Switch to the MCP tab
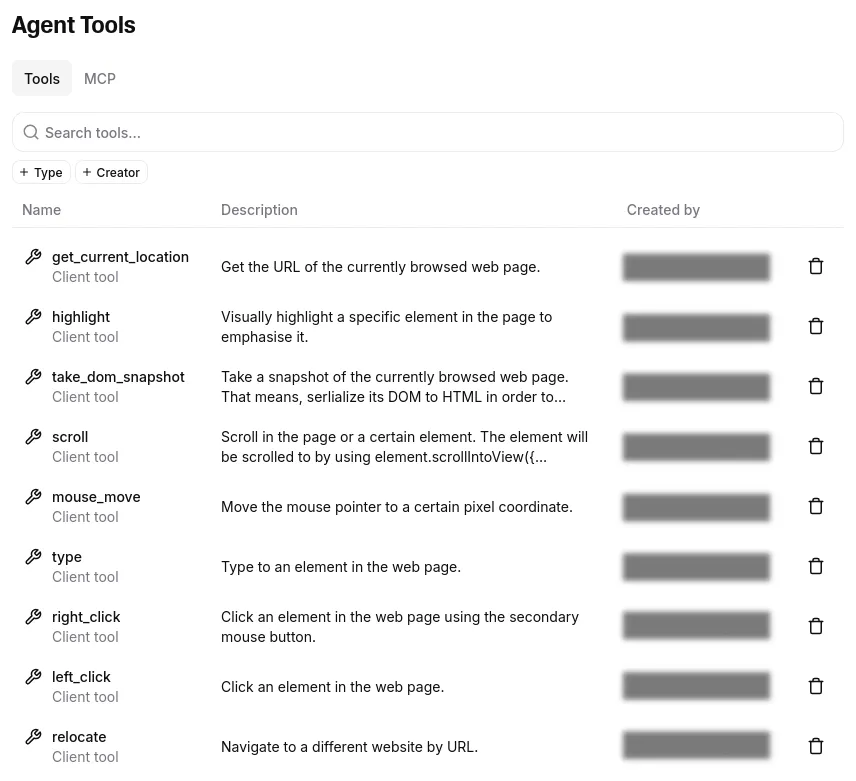This screenshot has height=781, width=856. [x=99, y=78]
